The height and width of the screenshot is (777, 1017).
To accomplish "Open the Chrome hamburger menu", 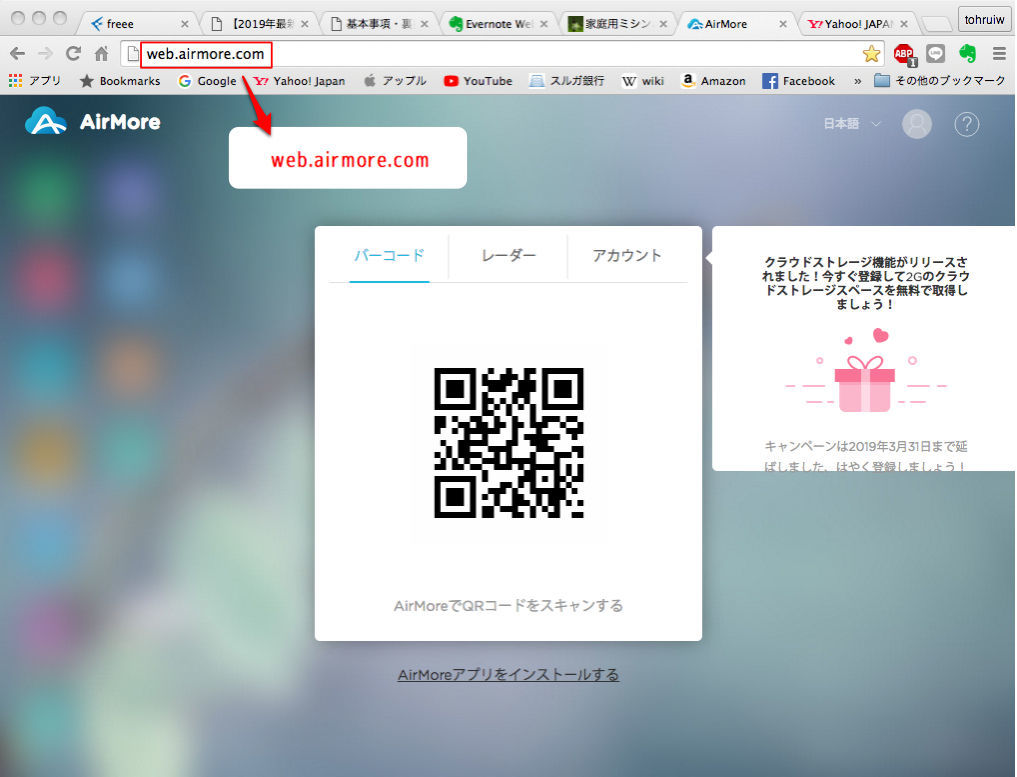I will coord(999,54).
